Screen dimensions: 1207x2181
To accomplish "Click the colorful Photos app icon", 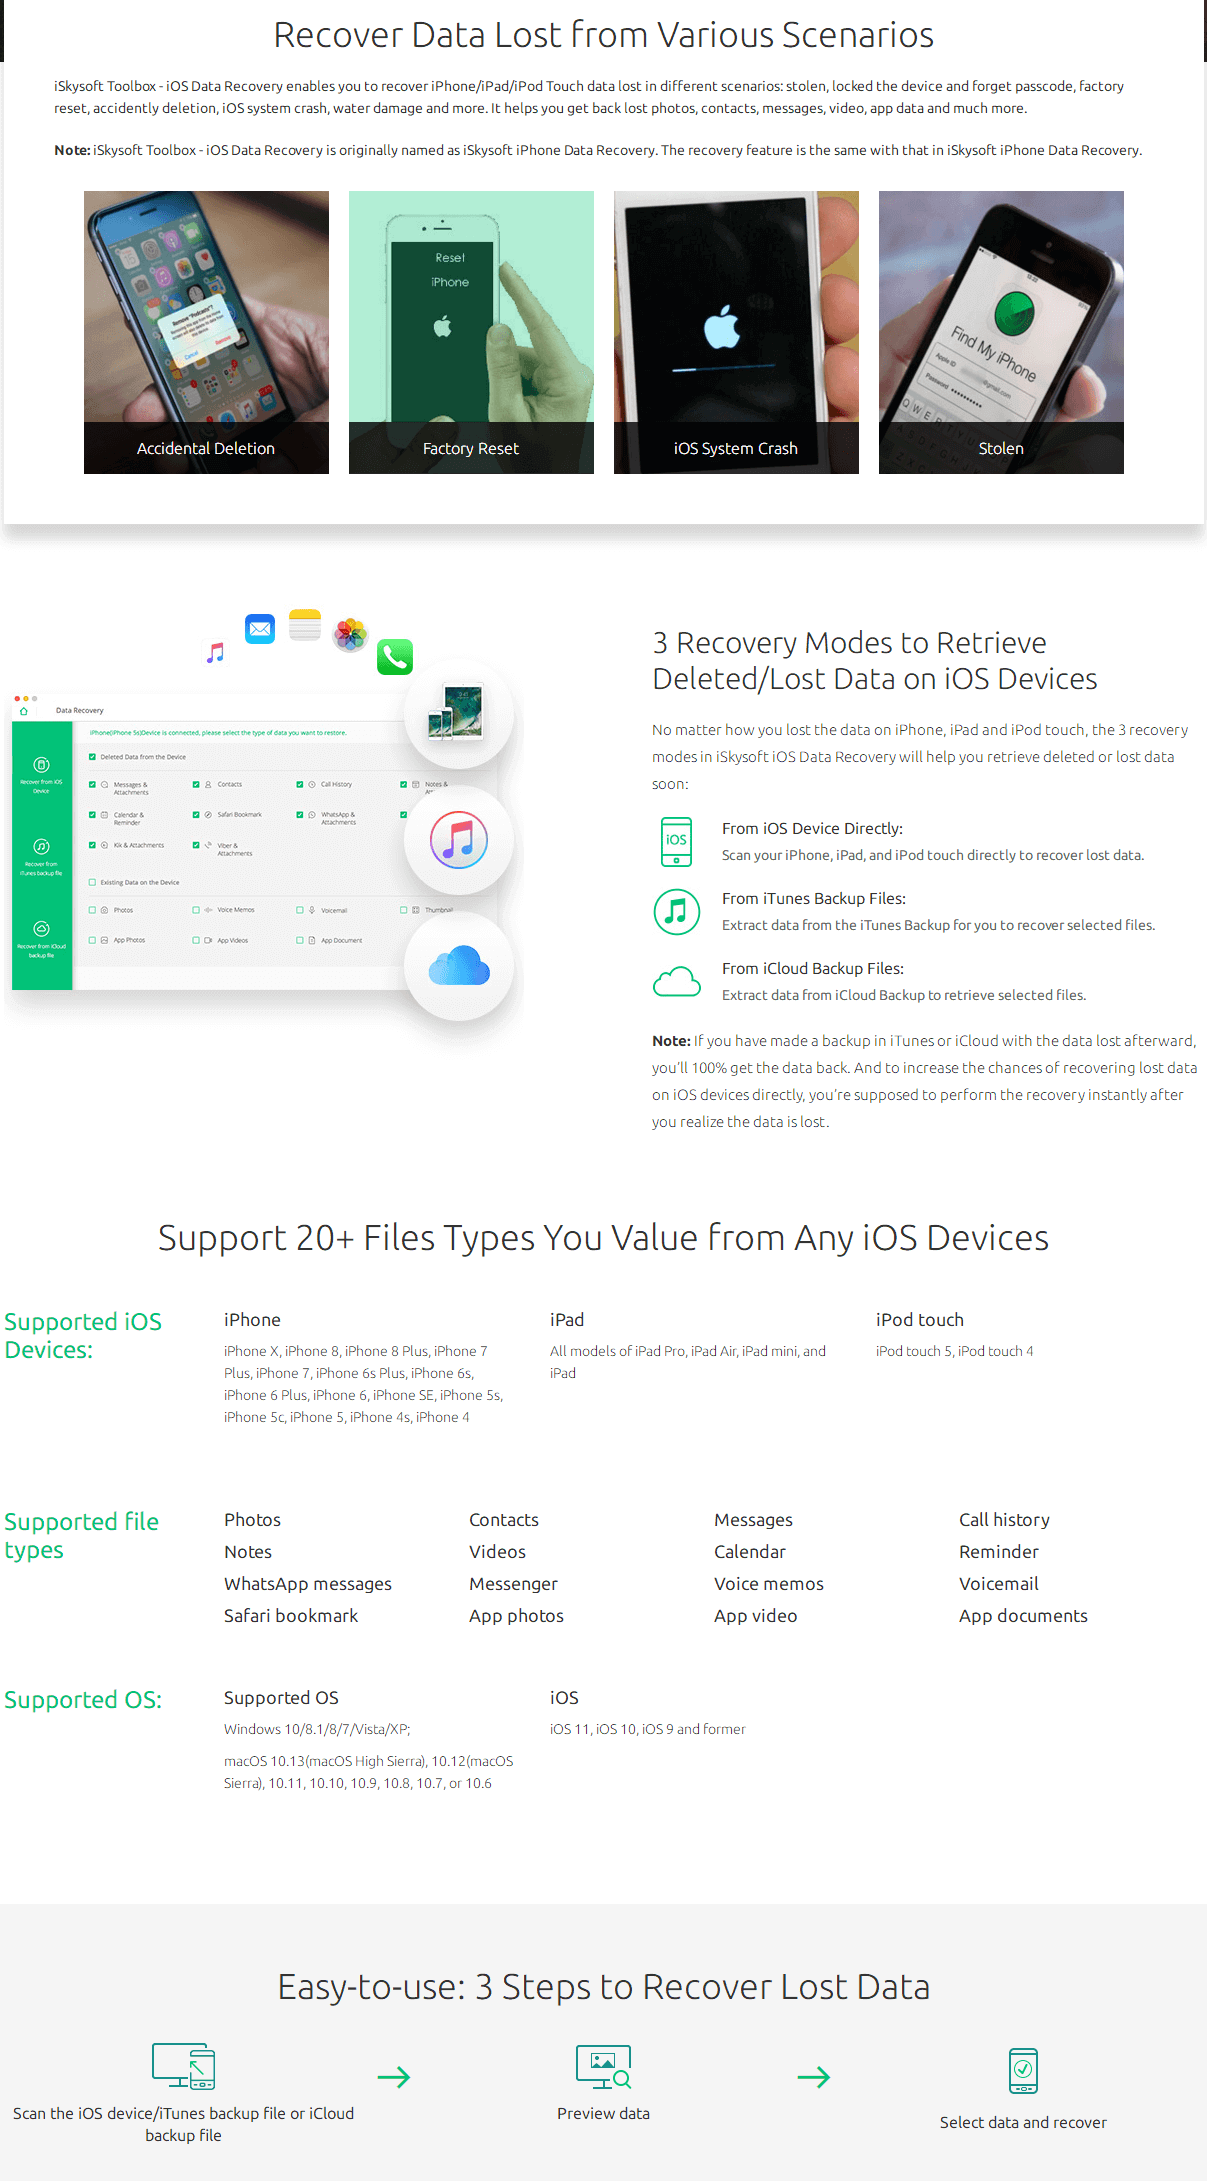I will click(x=350, y=634).
